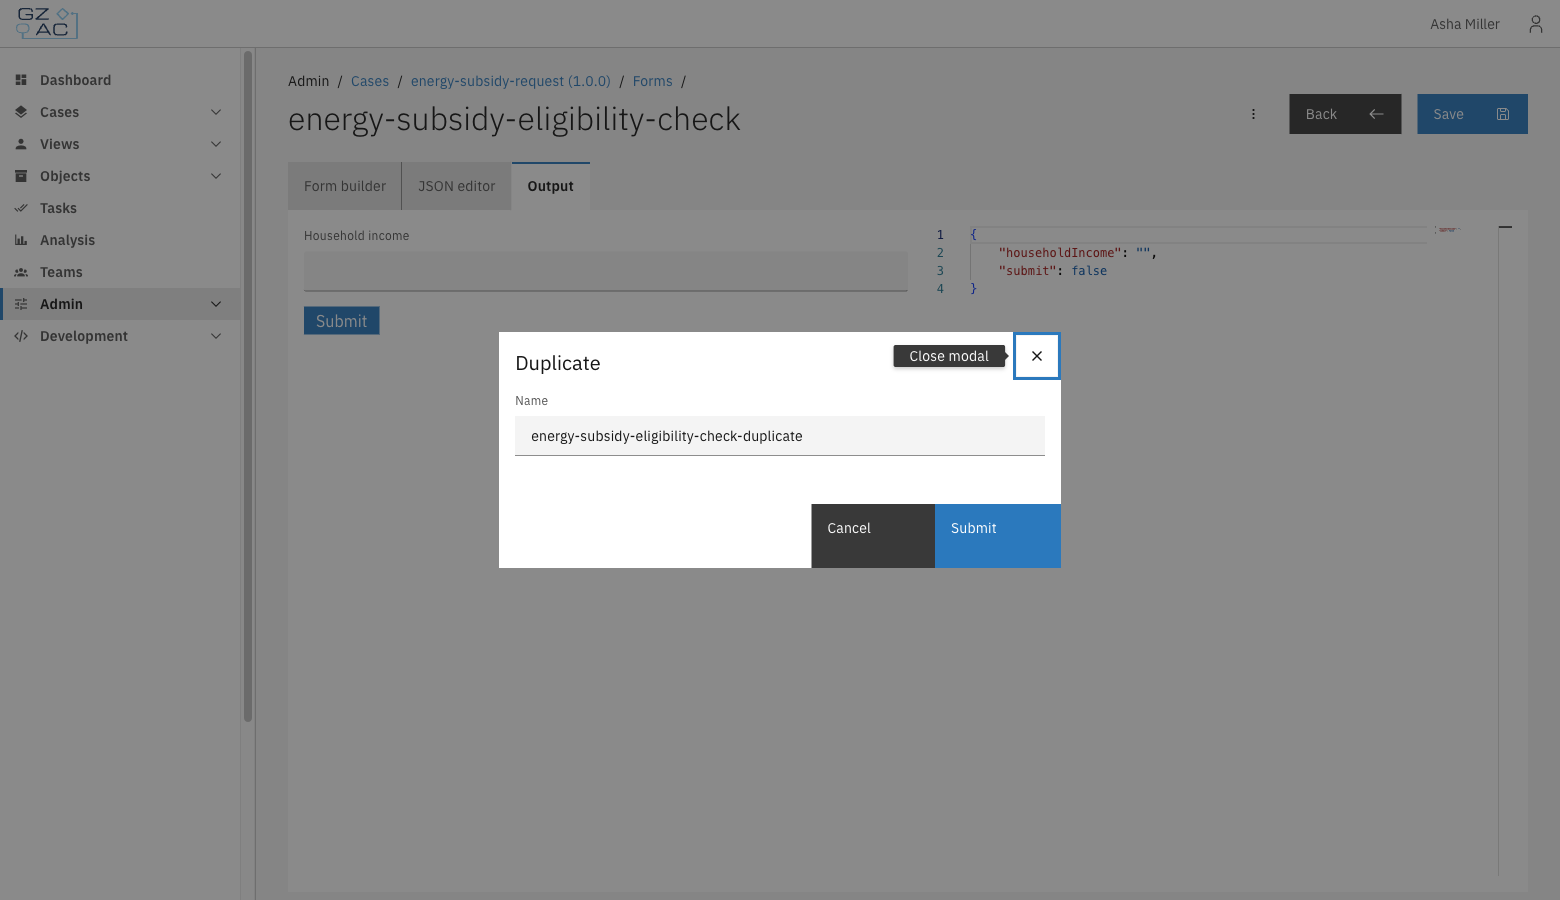The image size is (1560, 900).
Task: Switch to the Form builder tab
Action: (345, 186)
